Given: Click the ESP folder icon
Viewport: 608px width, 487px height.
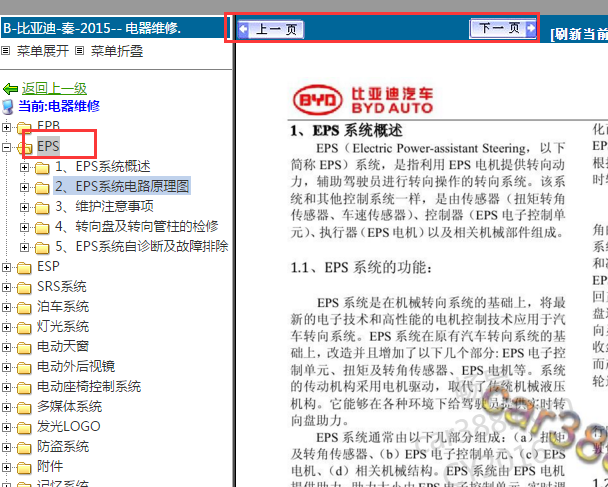Looking at the screenshot, I should [x=24, y=268].
